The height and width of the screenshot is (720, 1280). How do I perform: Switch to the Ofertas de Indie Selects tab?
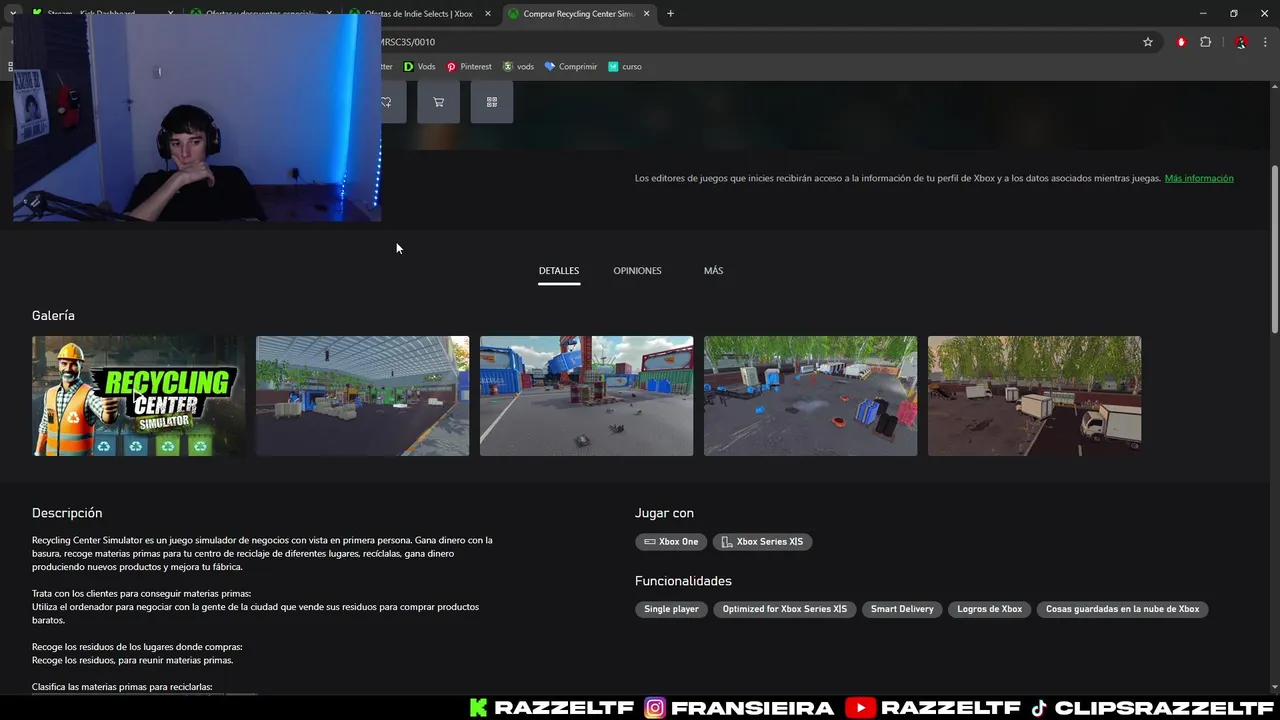[416, 14]
